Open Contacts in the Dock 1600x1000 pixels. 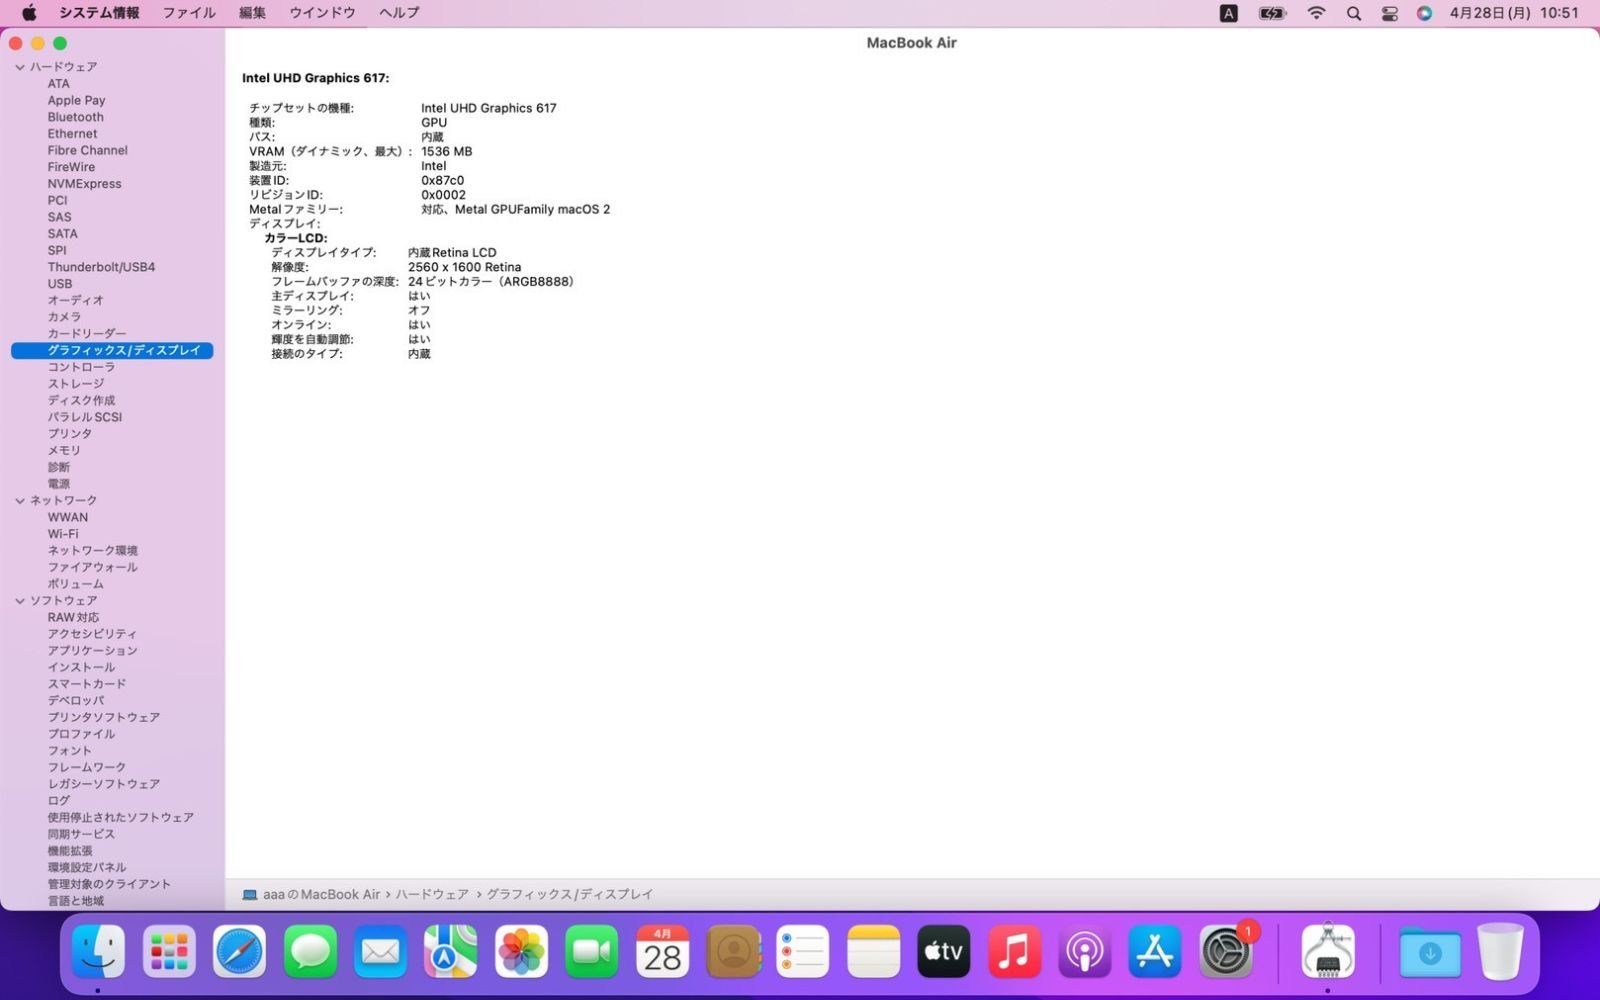tap(733, 951)
